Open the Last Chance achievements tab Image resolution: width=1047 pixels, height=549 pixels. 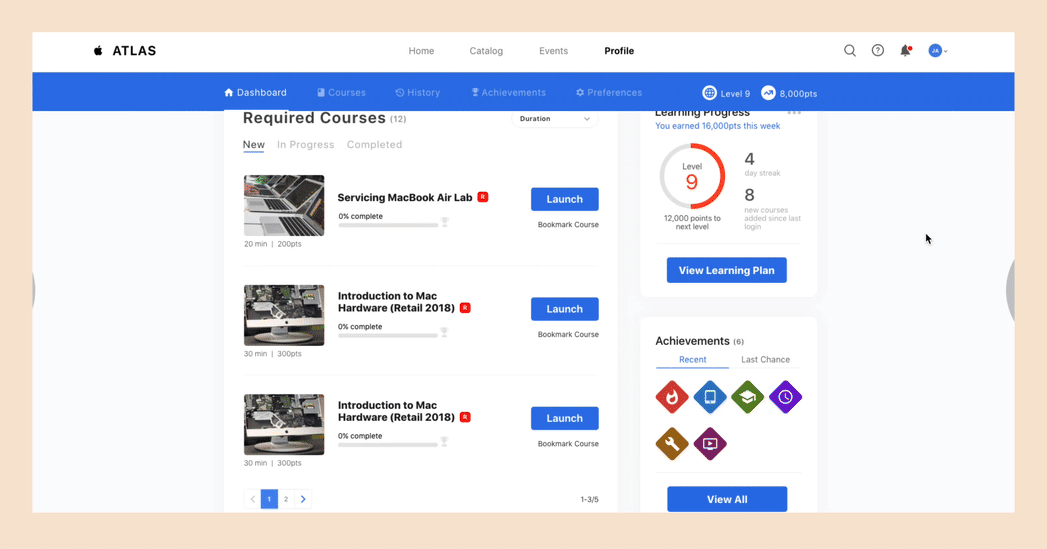(765, 360)
